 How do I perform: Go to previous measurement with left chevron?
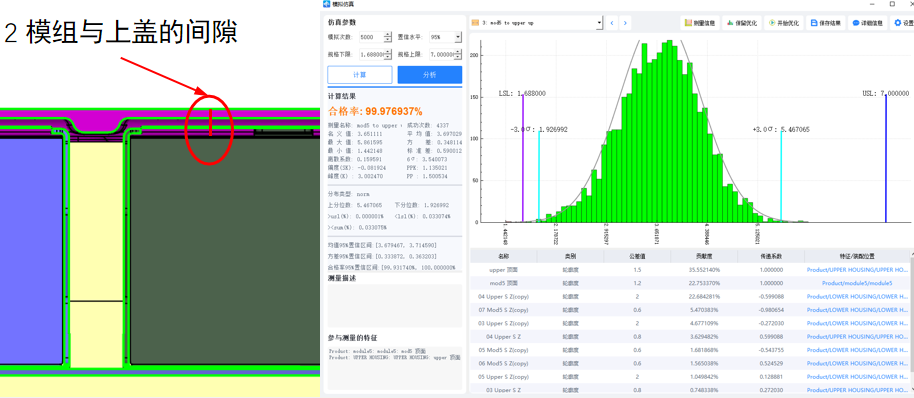(611, 23)
